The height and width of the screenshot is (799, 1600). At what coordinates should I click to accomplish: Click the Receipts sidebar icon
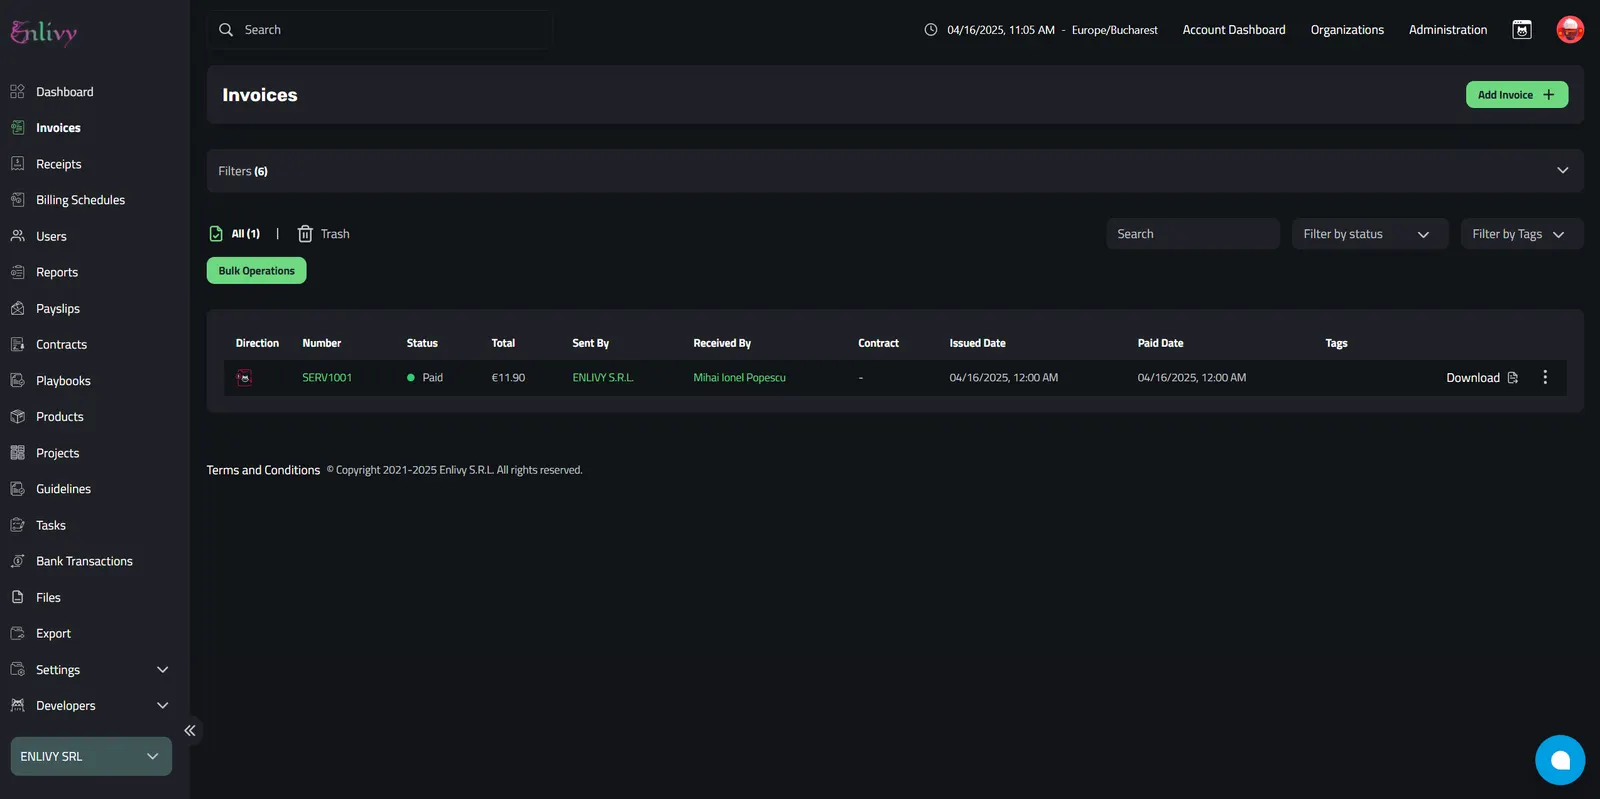point(17,164)
